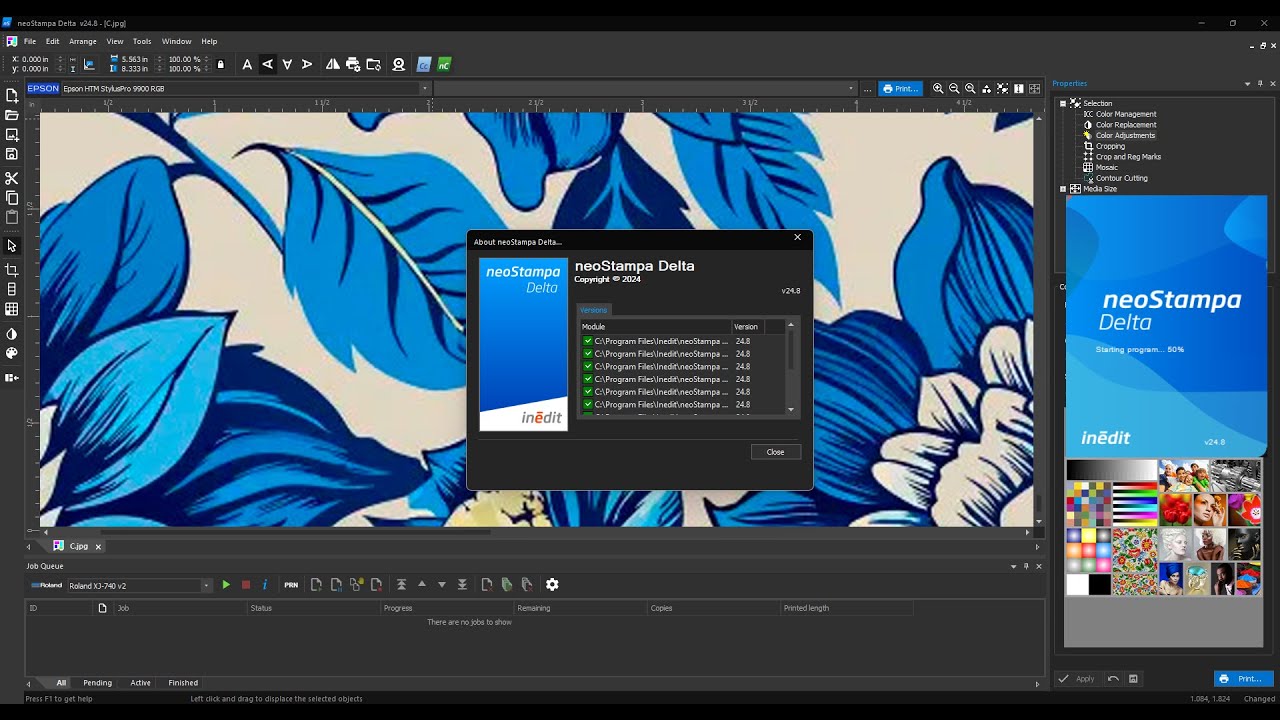
Task: Switch to the Pending jobs tab
Action: tap(97, 683)
